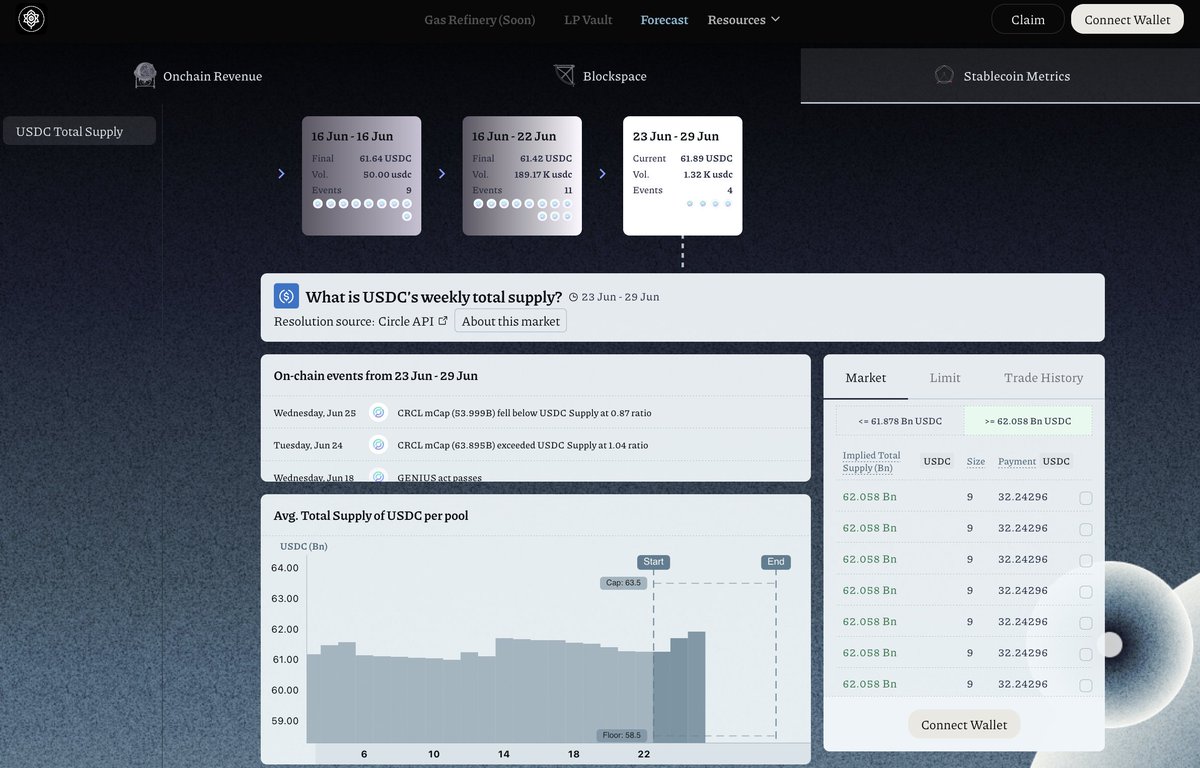
Task: Open the Gas Refinery (Soon) menu item
Action: 480,20
